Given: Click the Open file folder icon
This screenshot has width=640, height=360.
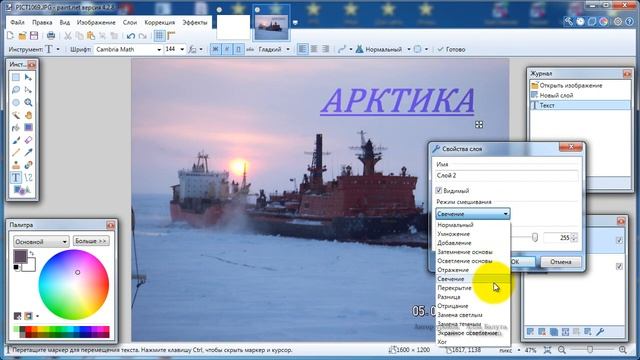Looking at the screenshot, I should point(22,36).
